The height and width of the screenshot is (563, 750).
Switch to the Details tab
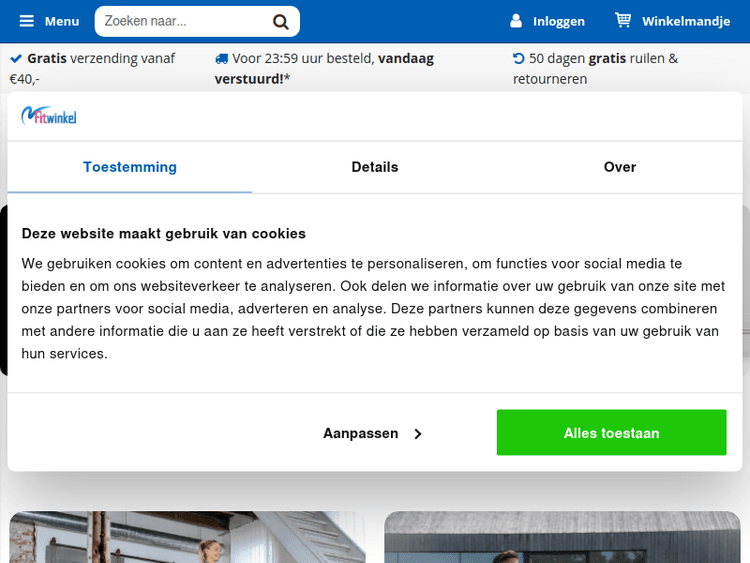click(x=375, y=167)
